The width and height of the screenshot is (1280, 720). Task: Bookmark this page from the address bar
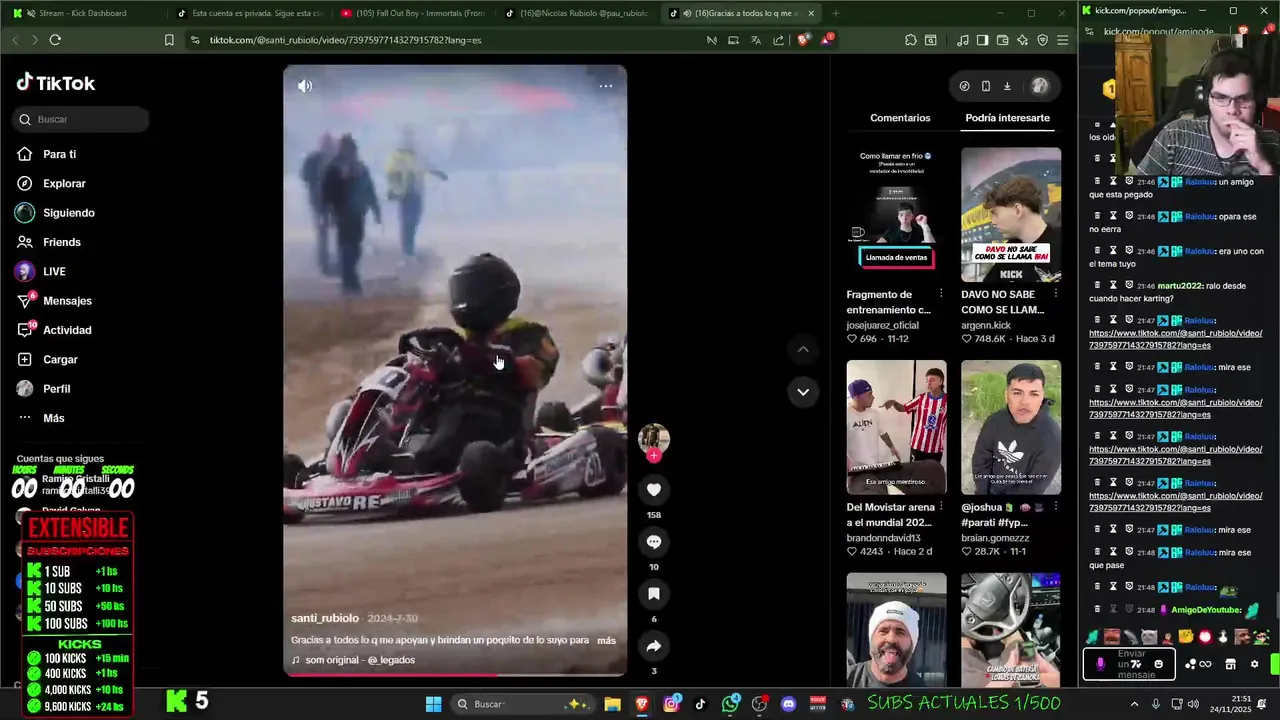[x=169, y=40]
